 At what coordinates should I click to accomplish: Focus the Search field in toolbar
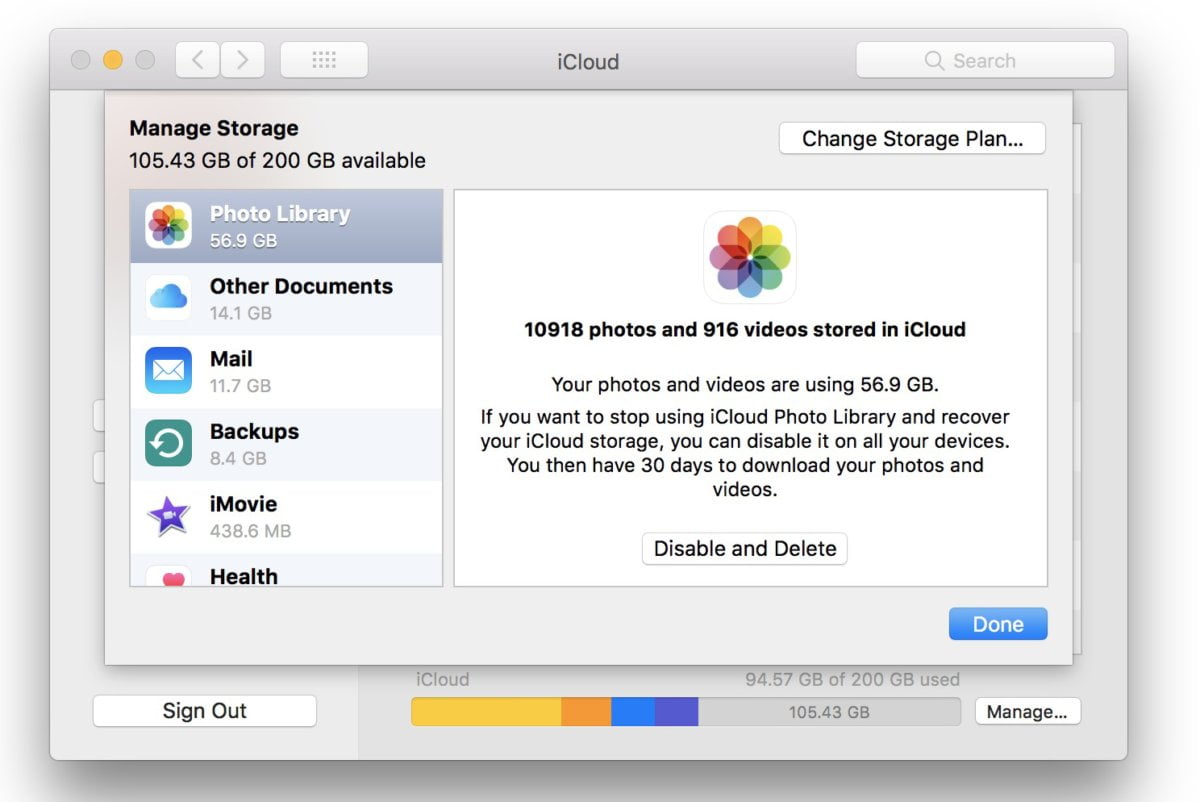[985, 61]
